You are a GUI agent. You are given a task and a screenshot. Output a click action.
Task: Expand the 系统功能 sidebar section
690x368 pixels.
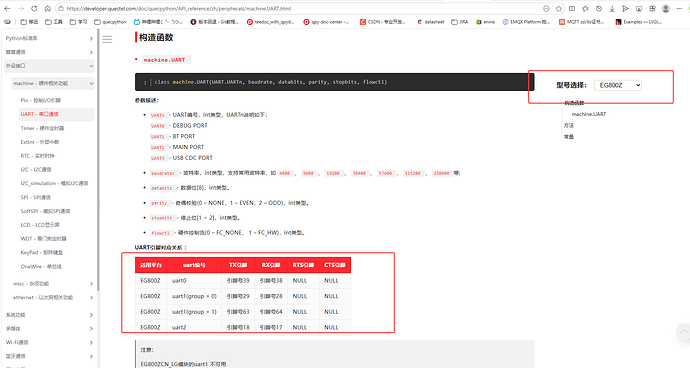coord(49,315)
